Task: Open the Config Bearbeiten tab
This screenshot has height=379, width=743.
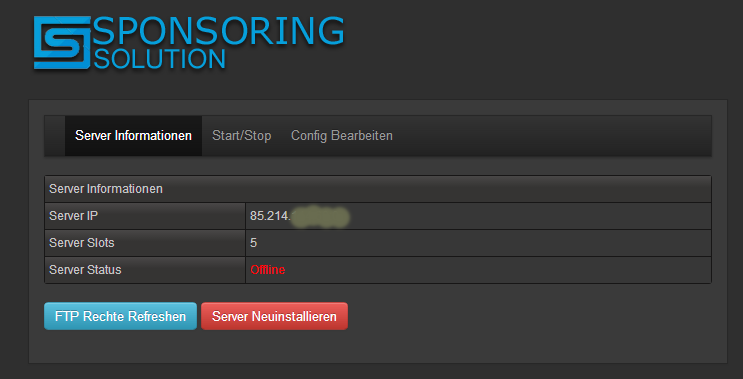Action: pos(342,136)
